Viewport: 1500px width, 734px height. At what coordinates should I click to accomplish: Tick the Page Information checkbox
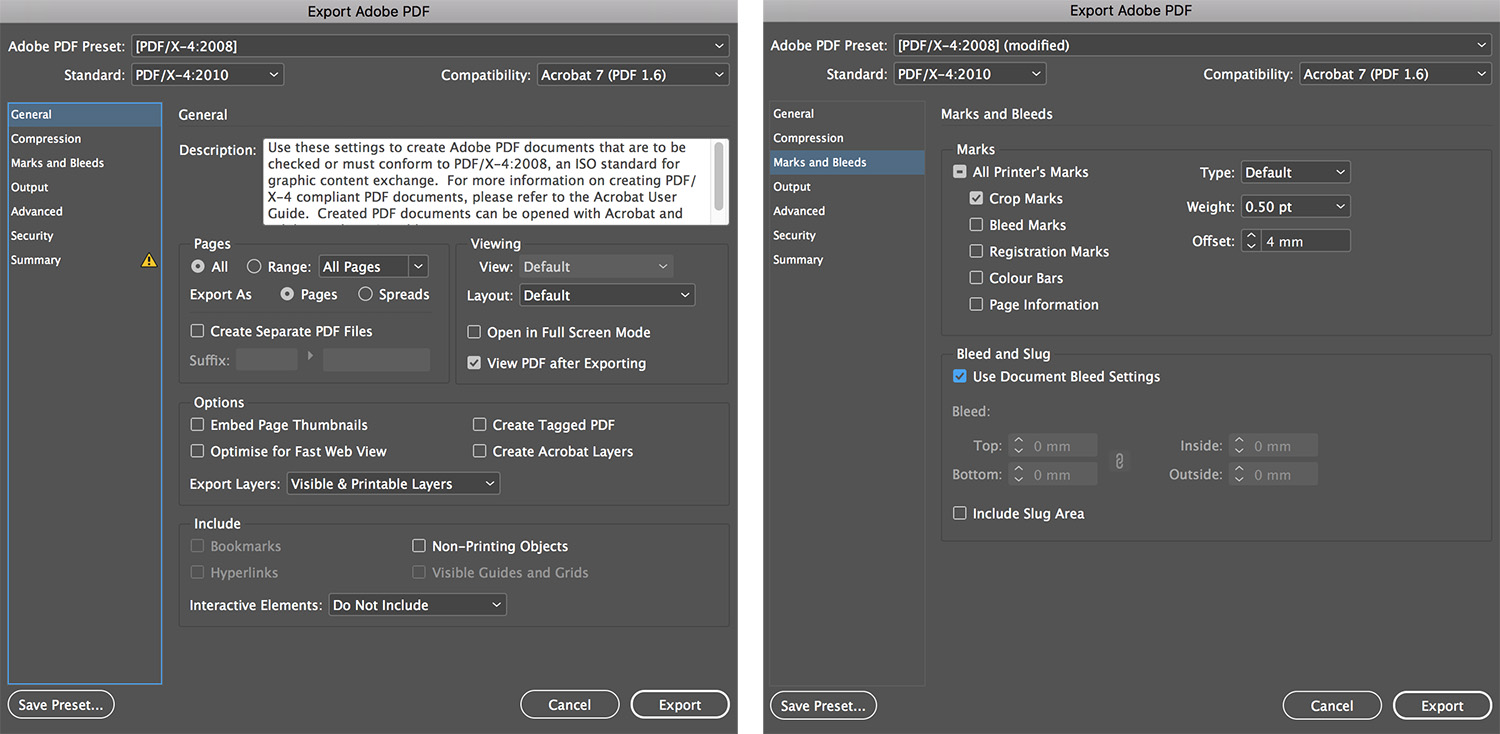coord(976,304)
